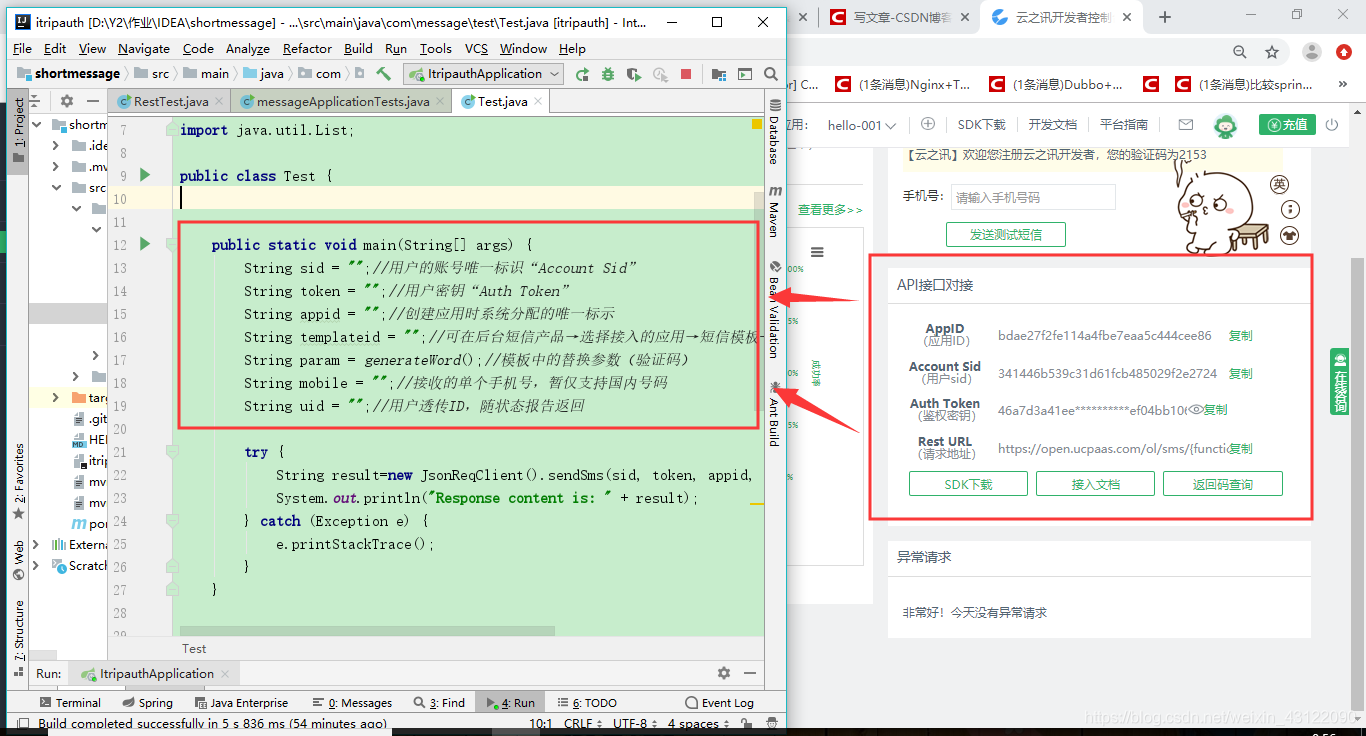Viewport: 1366px width, 736px height.
Task: Open the Terminal tool window
Action: tap(68, 703)
